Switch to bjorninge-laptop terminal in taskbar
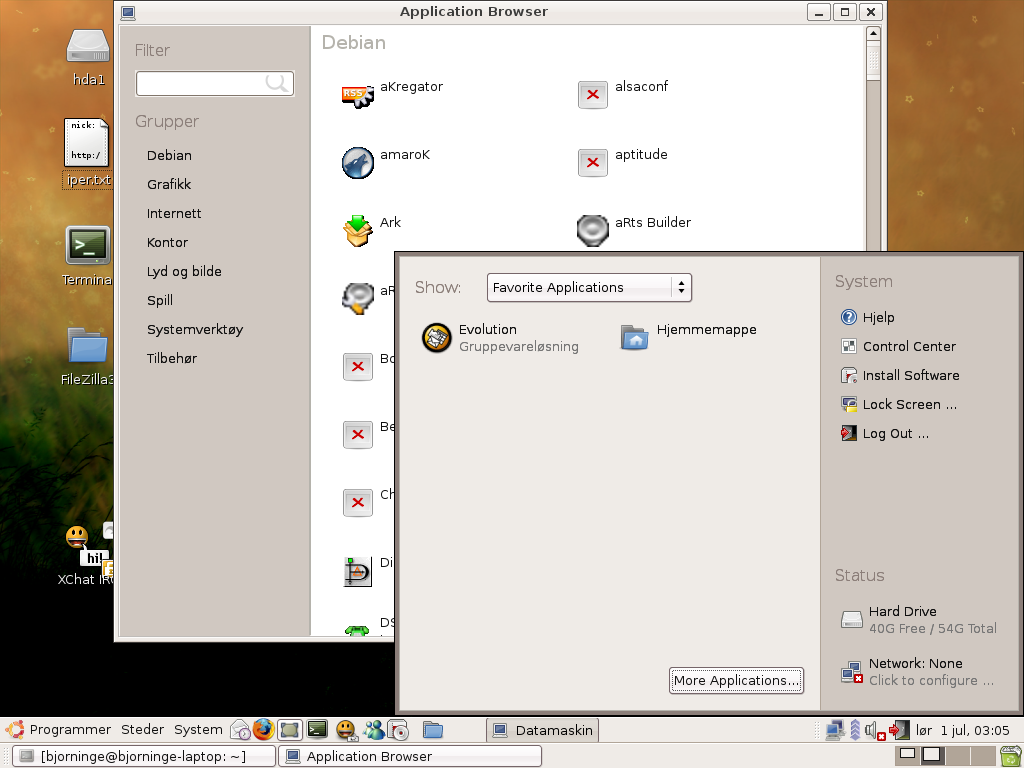 point(144,756)
